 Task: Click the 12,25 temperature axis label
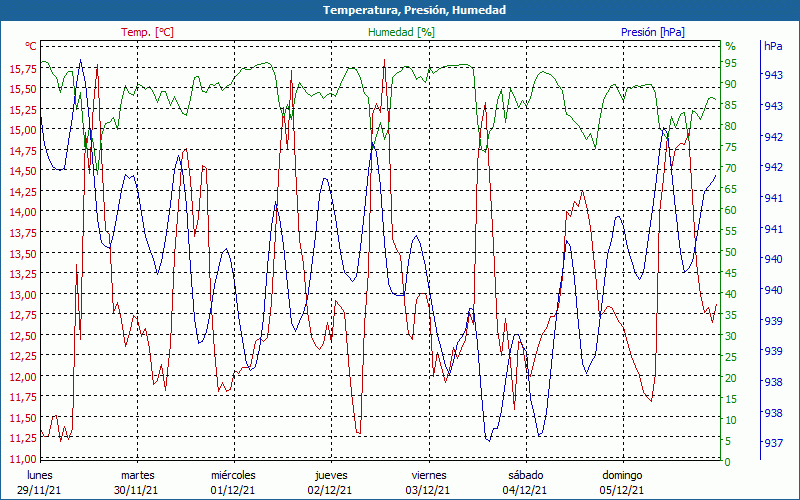pos(23,356)
